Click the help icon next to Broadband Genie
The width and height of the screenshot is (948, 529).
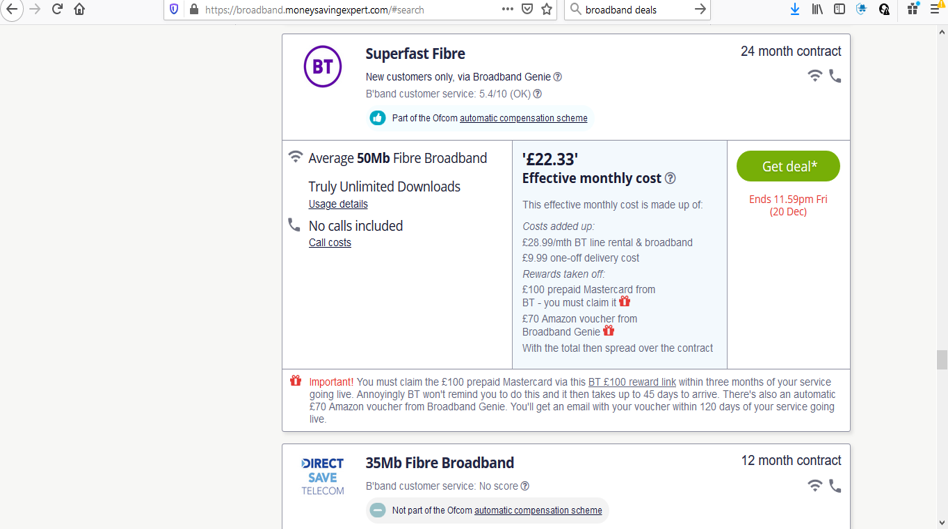(x=558, y=77)
